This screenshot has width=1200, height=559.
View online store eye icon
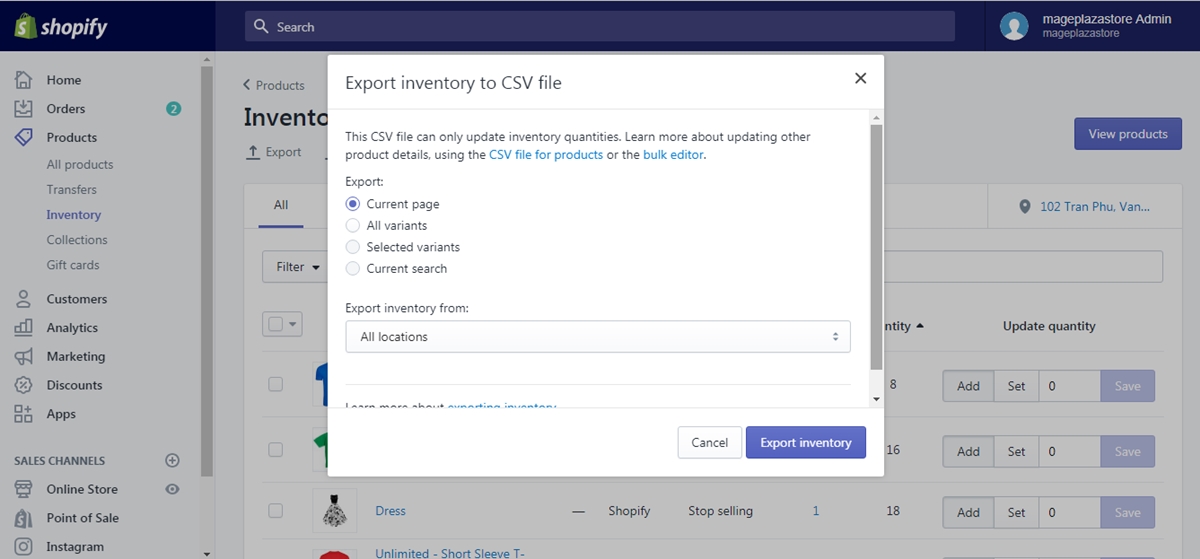pyautogui.click(x=172, y=489)
